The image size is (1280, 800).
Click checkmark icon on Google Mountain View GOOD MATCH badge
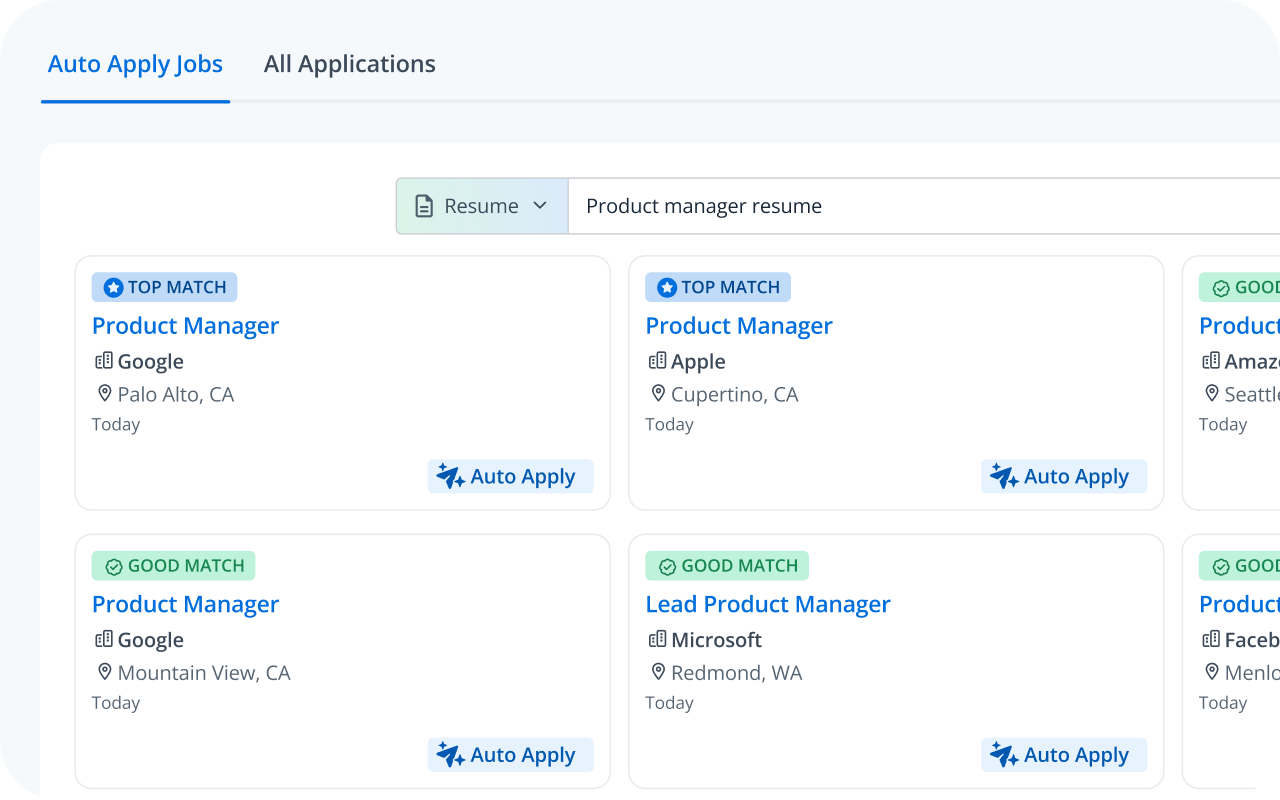coord(114,567)
